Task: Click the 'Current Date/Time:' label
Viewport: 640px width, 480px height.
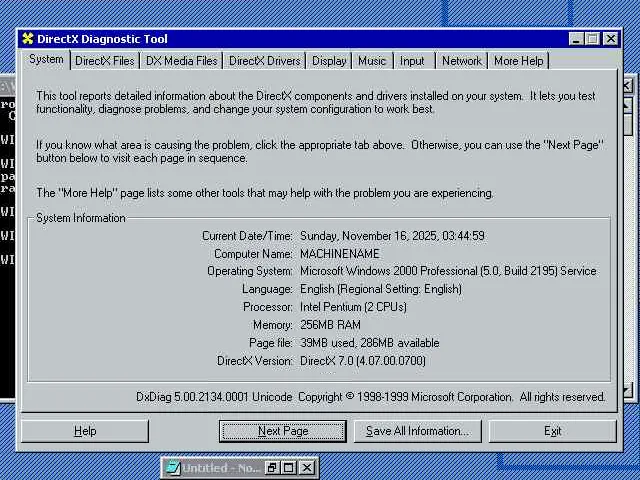Action: pyautogui.click(x=247, y=236)
